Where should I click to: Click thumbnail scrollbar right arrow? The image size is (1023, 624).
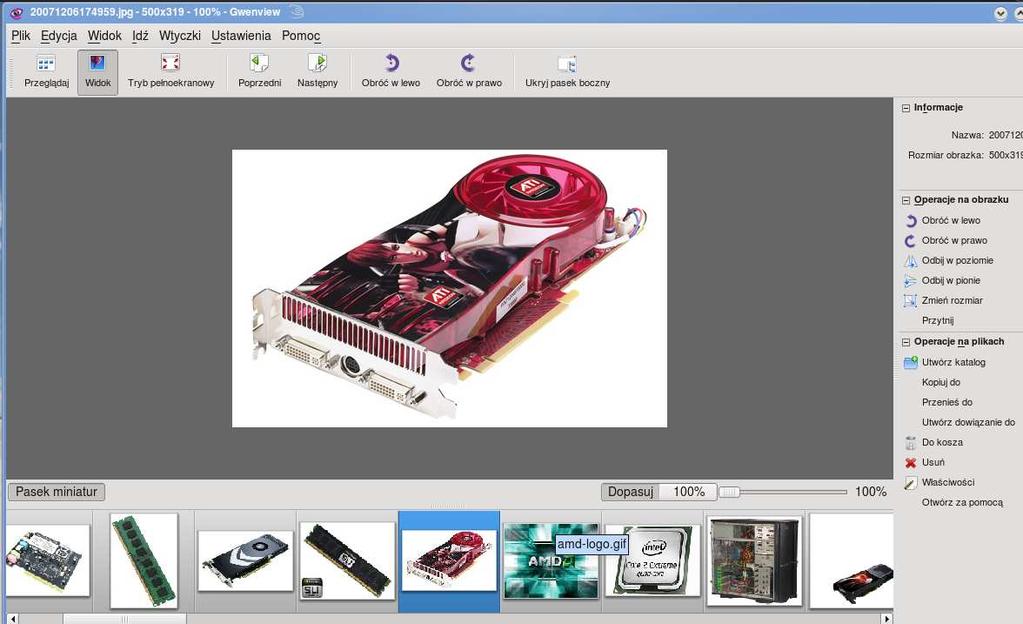pyautogui.click(x=886, y=618)
